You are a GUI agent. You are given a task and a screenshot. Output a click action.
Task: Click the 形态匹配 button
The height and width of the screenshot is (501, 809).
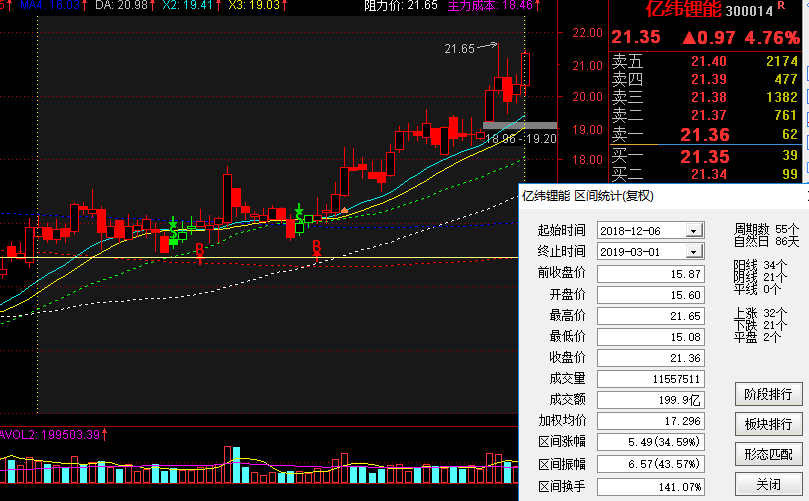coord(768,454)
